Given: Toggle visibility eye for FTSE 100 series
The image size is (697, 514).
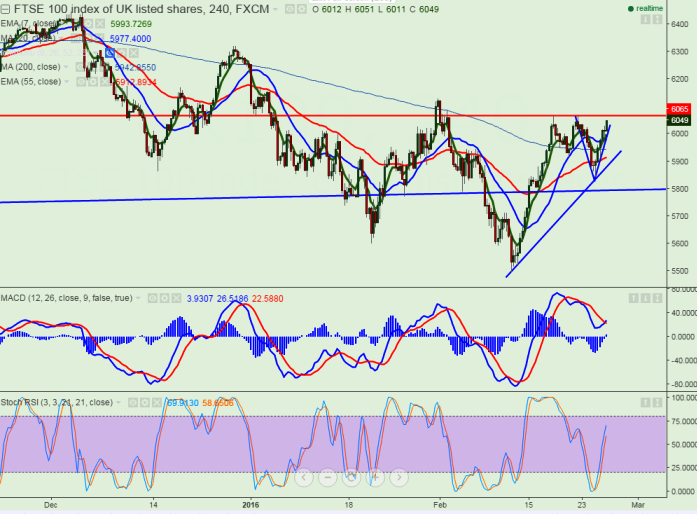Looking at the screenshot, I should click(x=290, y=9).
